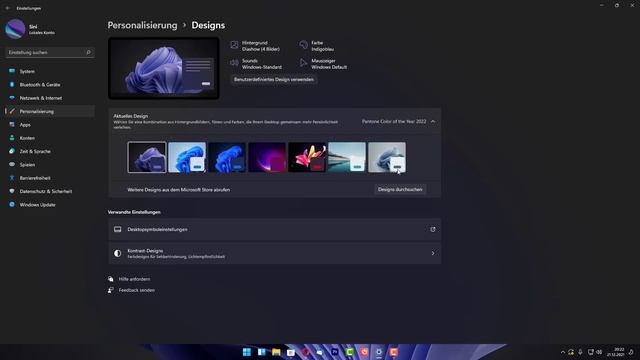The height and width of the screenshot is (360, 640).
Task: Open Hintergrund Diashow setting
Action: click(255, 46)
